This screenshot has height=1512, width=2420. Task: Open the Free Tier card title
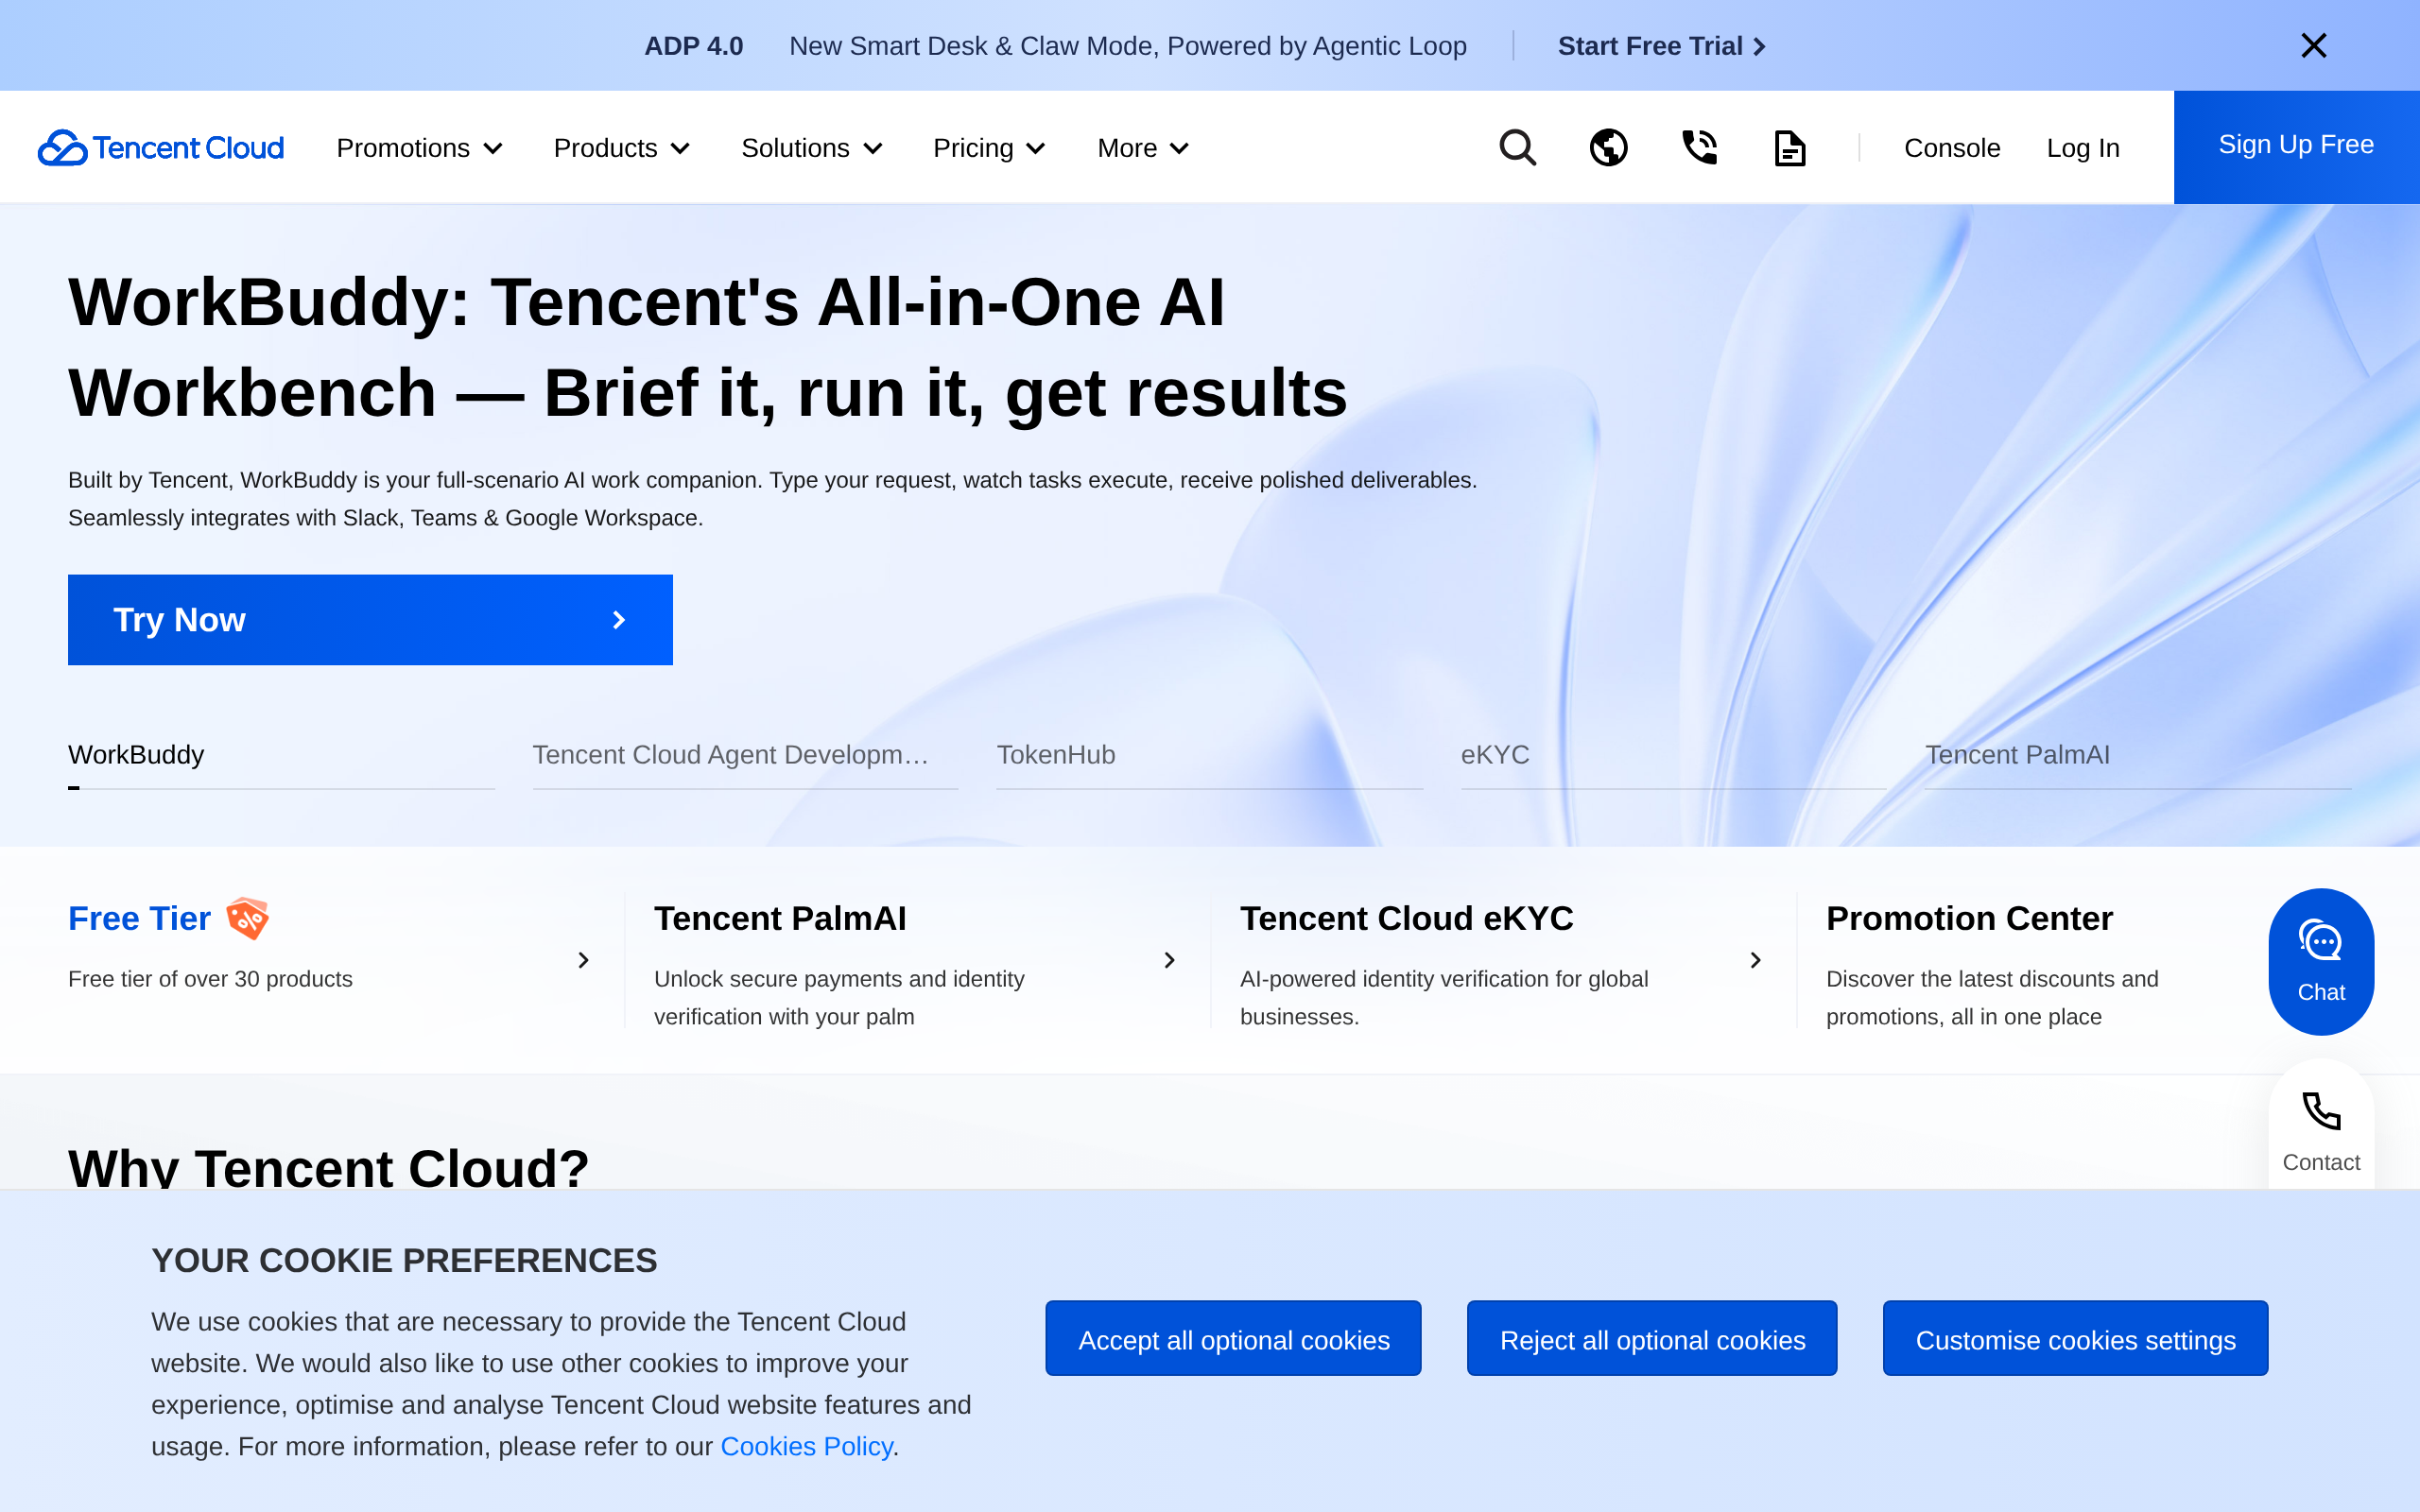[139, 918]
